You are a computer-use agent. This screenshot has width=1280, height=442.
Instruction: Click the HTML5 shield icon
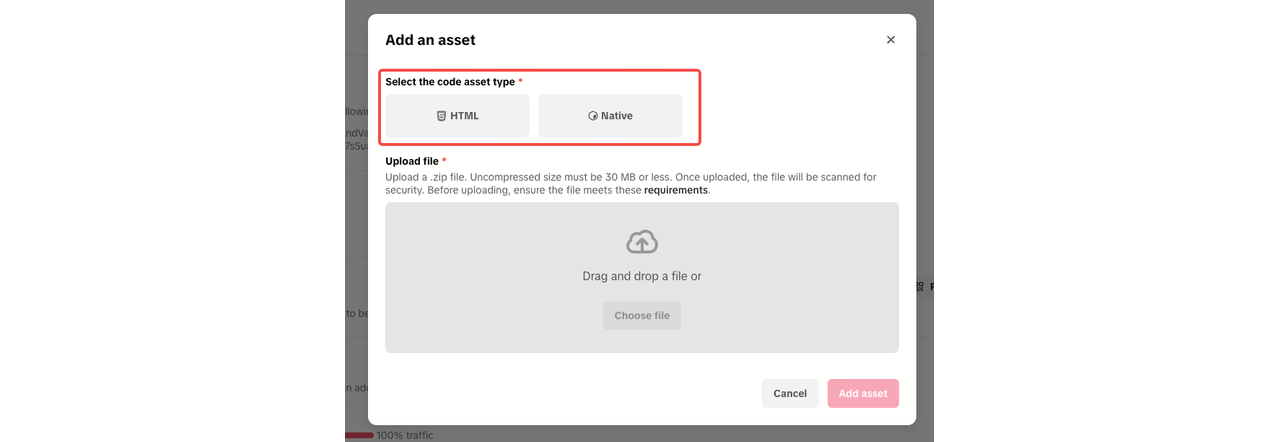(x=441, y=116)
